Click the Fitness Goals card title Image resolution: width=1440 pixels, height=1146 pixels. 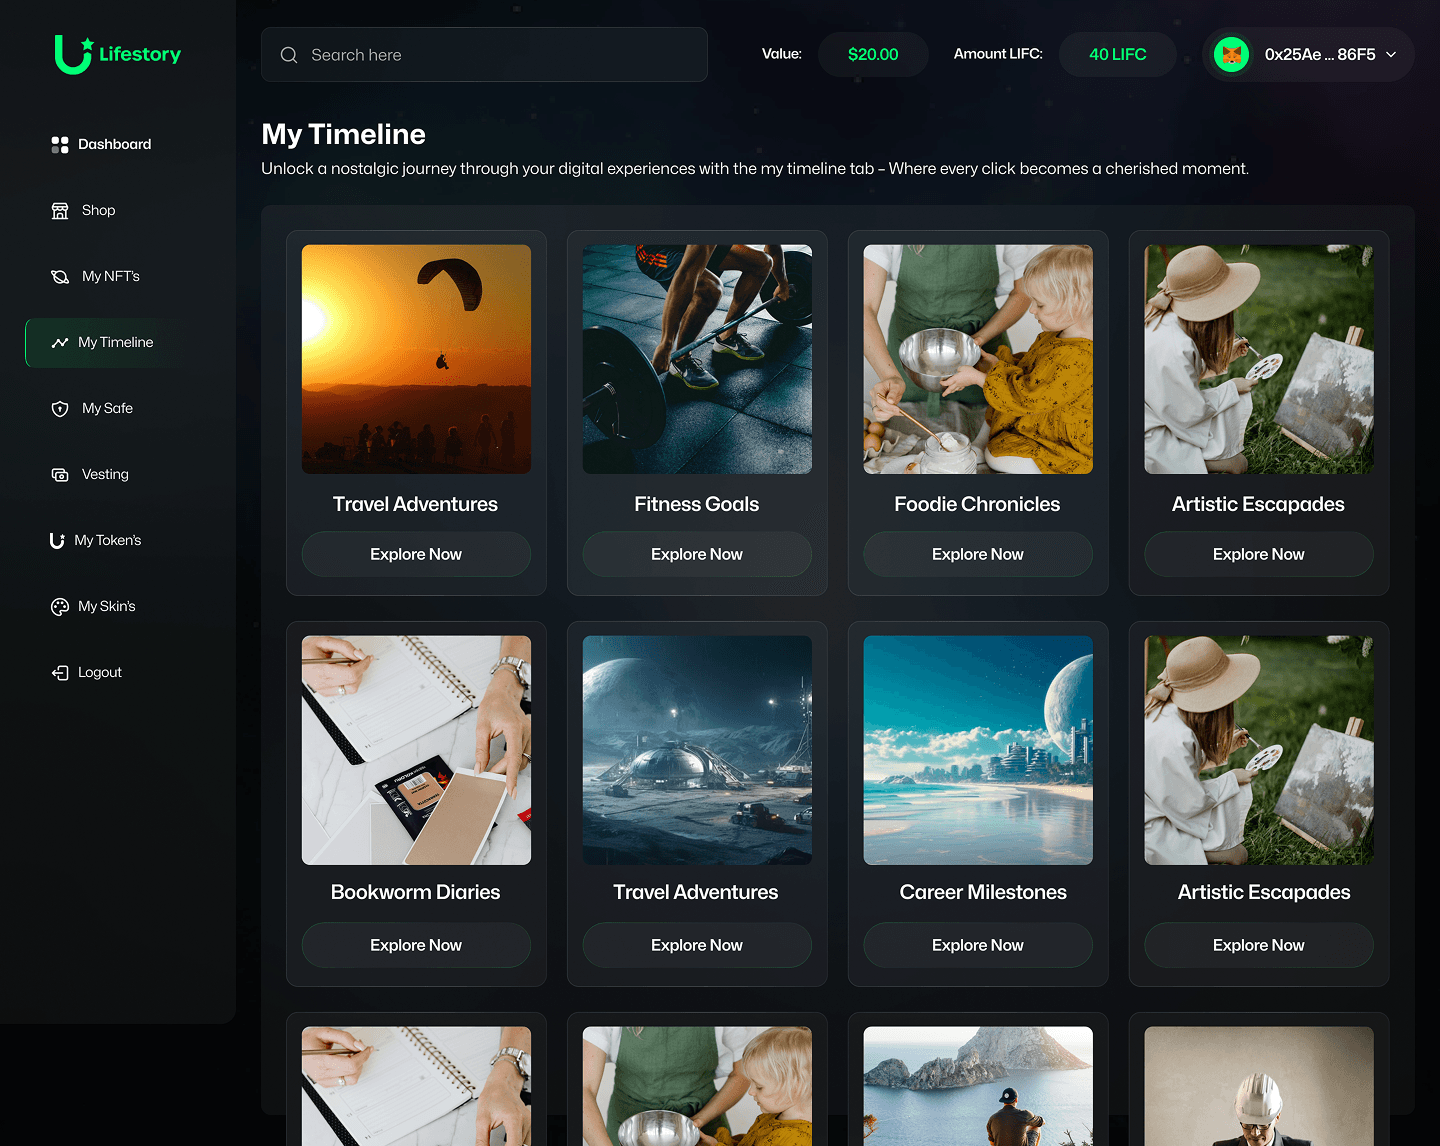[x=697, y=504]
